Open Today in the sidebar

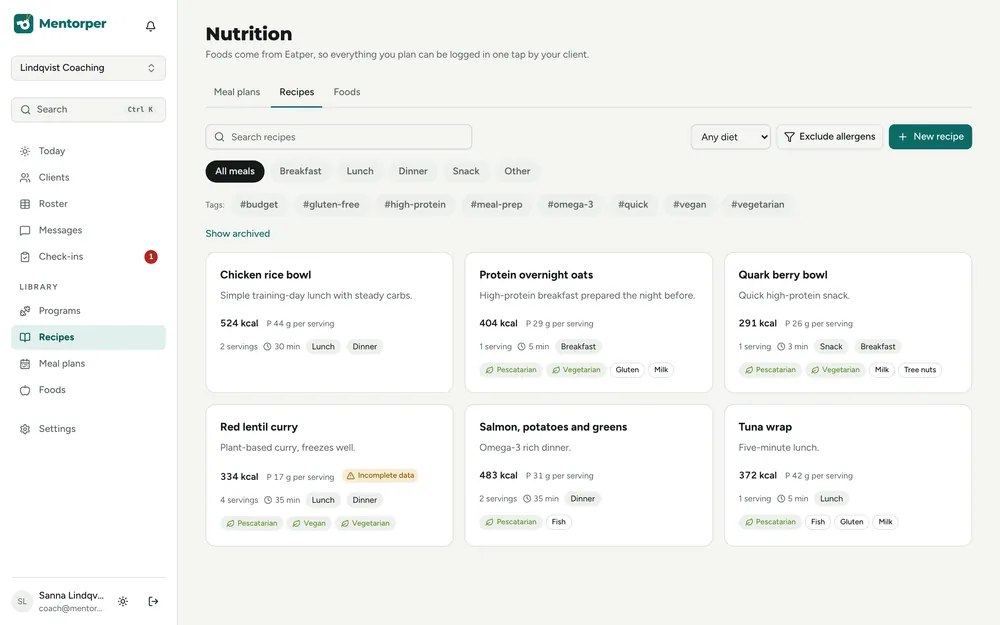pos(88,151)
